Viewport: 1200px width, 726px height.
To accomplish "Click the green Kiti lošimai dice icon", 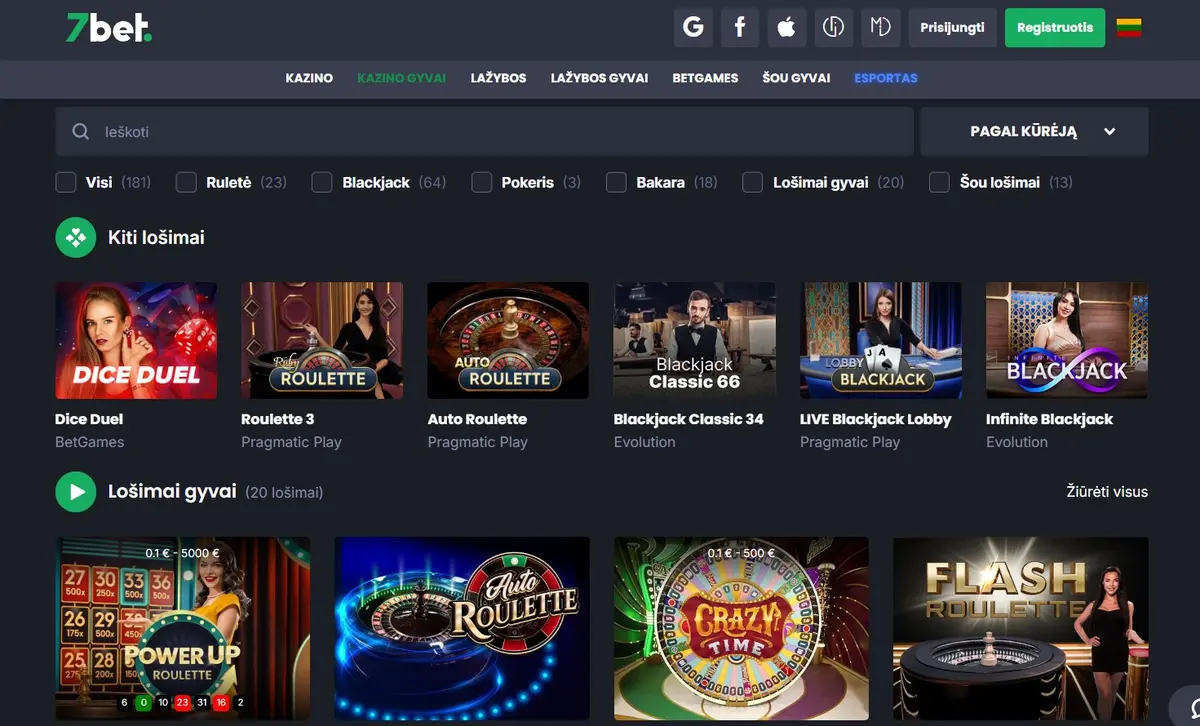I will click(75, 238).
